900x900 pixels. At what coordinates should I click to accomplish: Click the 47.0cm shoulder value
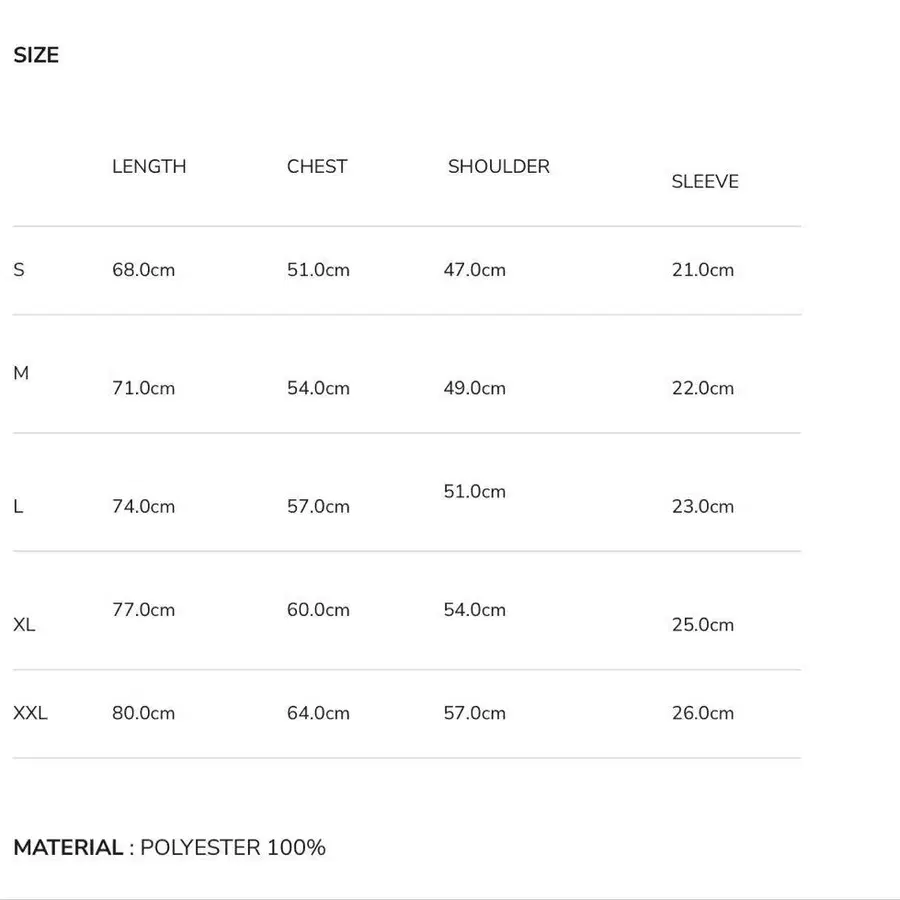(x=474, y=270)
